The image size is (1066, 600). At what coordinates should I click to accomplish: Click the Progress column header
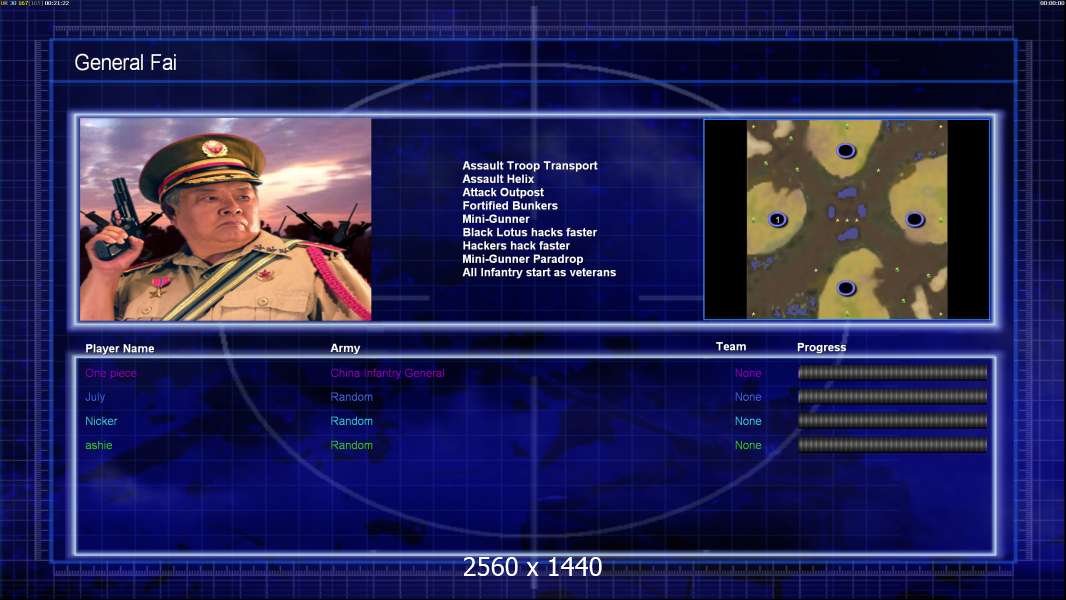point(821,347)
